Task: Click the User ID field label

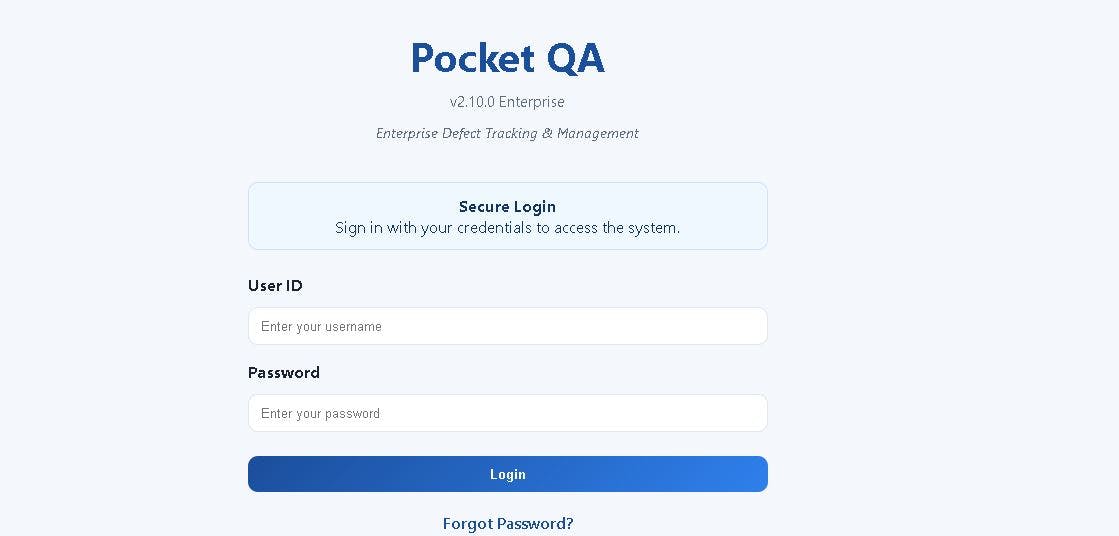Action: pyautogui.click(x=275, y=285)
